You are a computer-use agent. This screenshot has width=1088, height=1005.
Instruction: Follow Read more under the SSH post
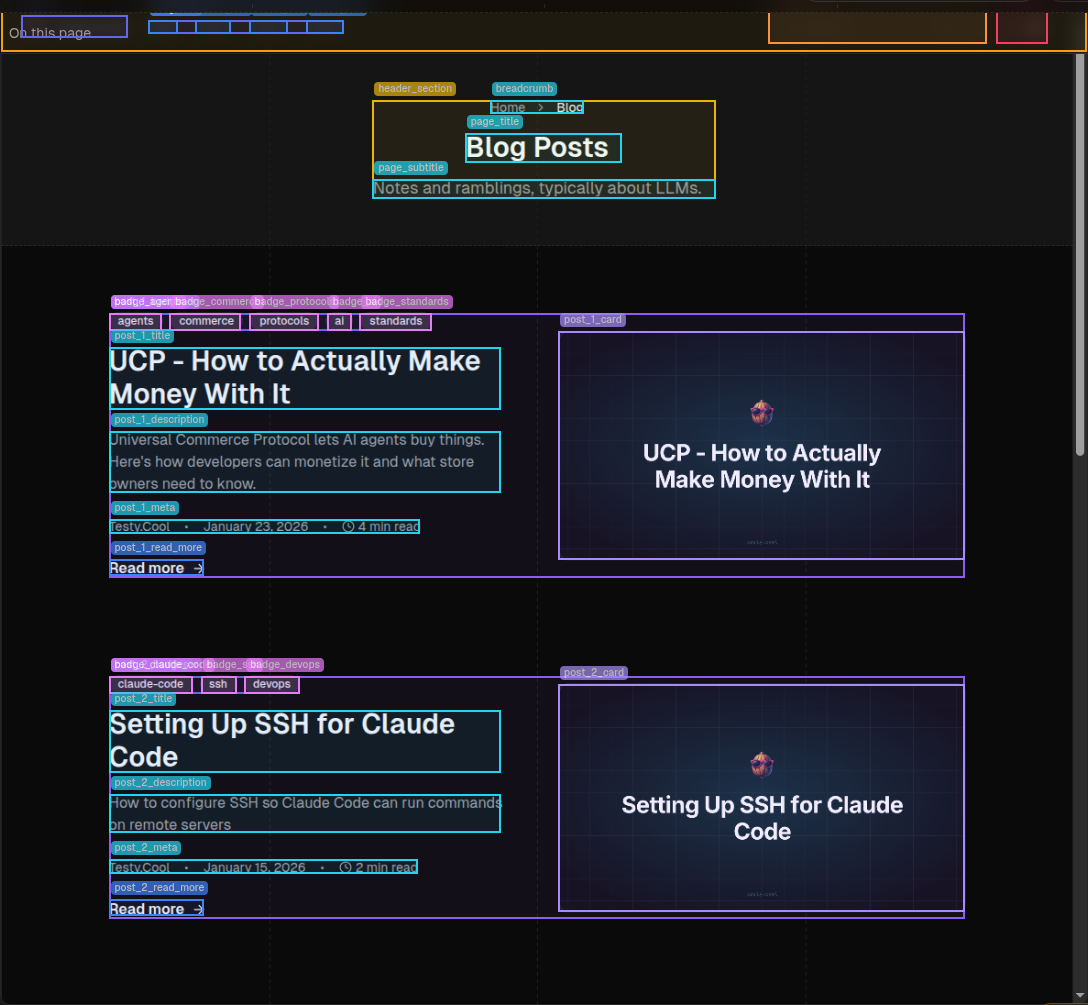point(157,909)
